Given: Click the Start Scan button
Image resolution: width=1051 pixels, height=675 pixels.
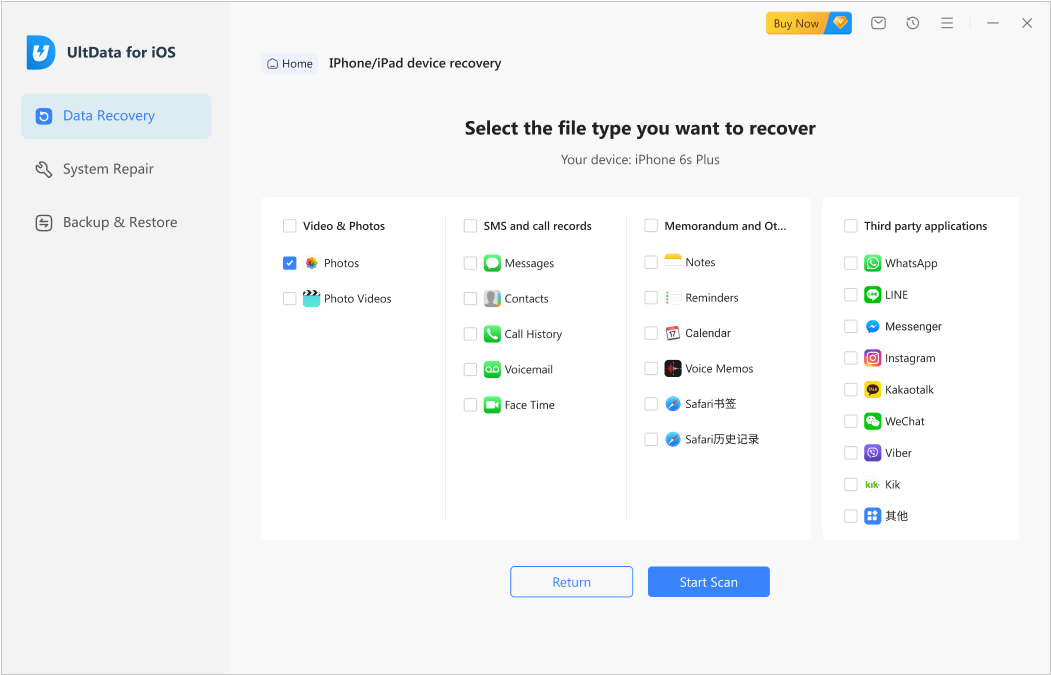Looking at the screenshot, I should click(x=708, y=582).
